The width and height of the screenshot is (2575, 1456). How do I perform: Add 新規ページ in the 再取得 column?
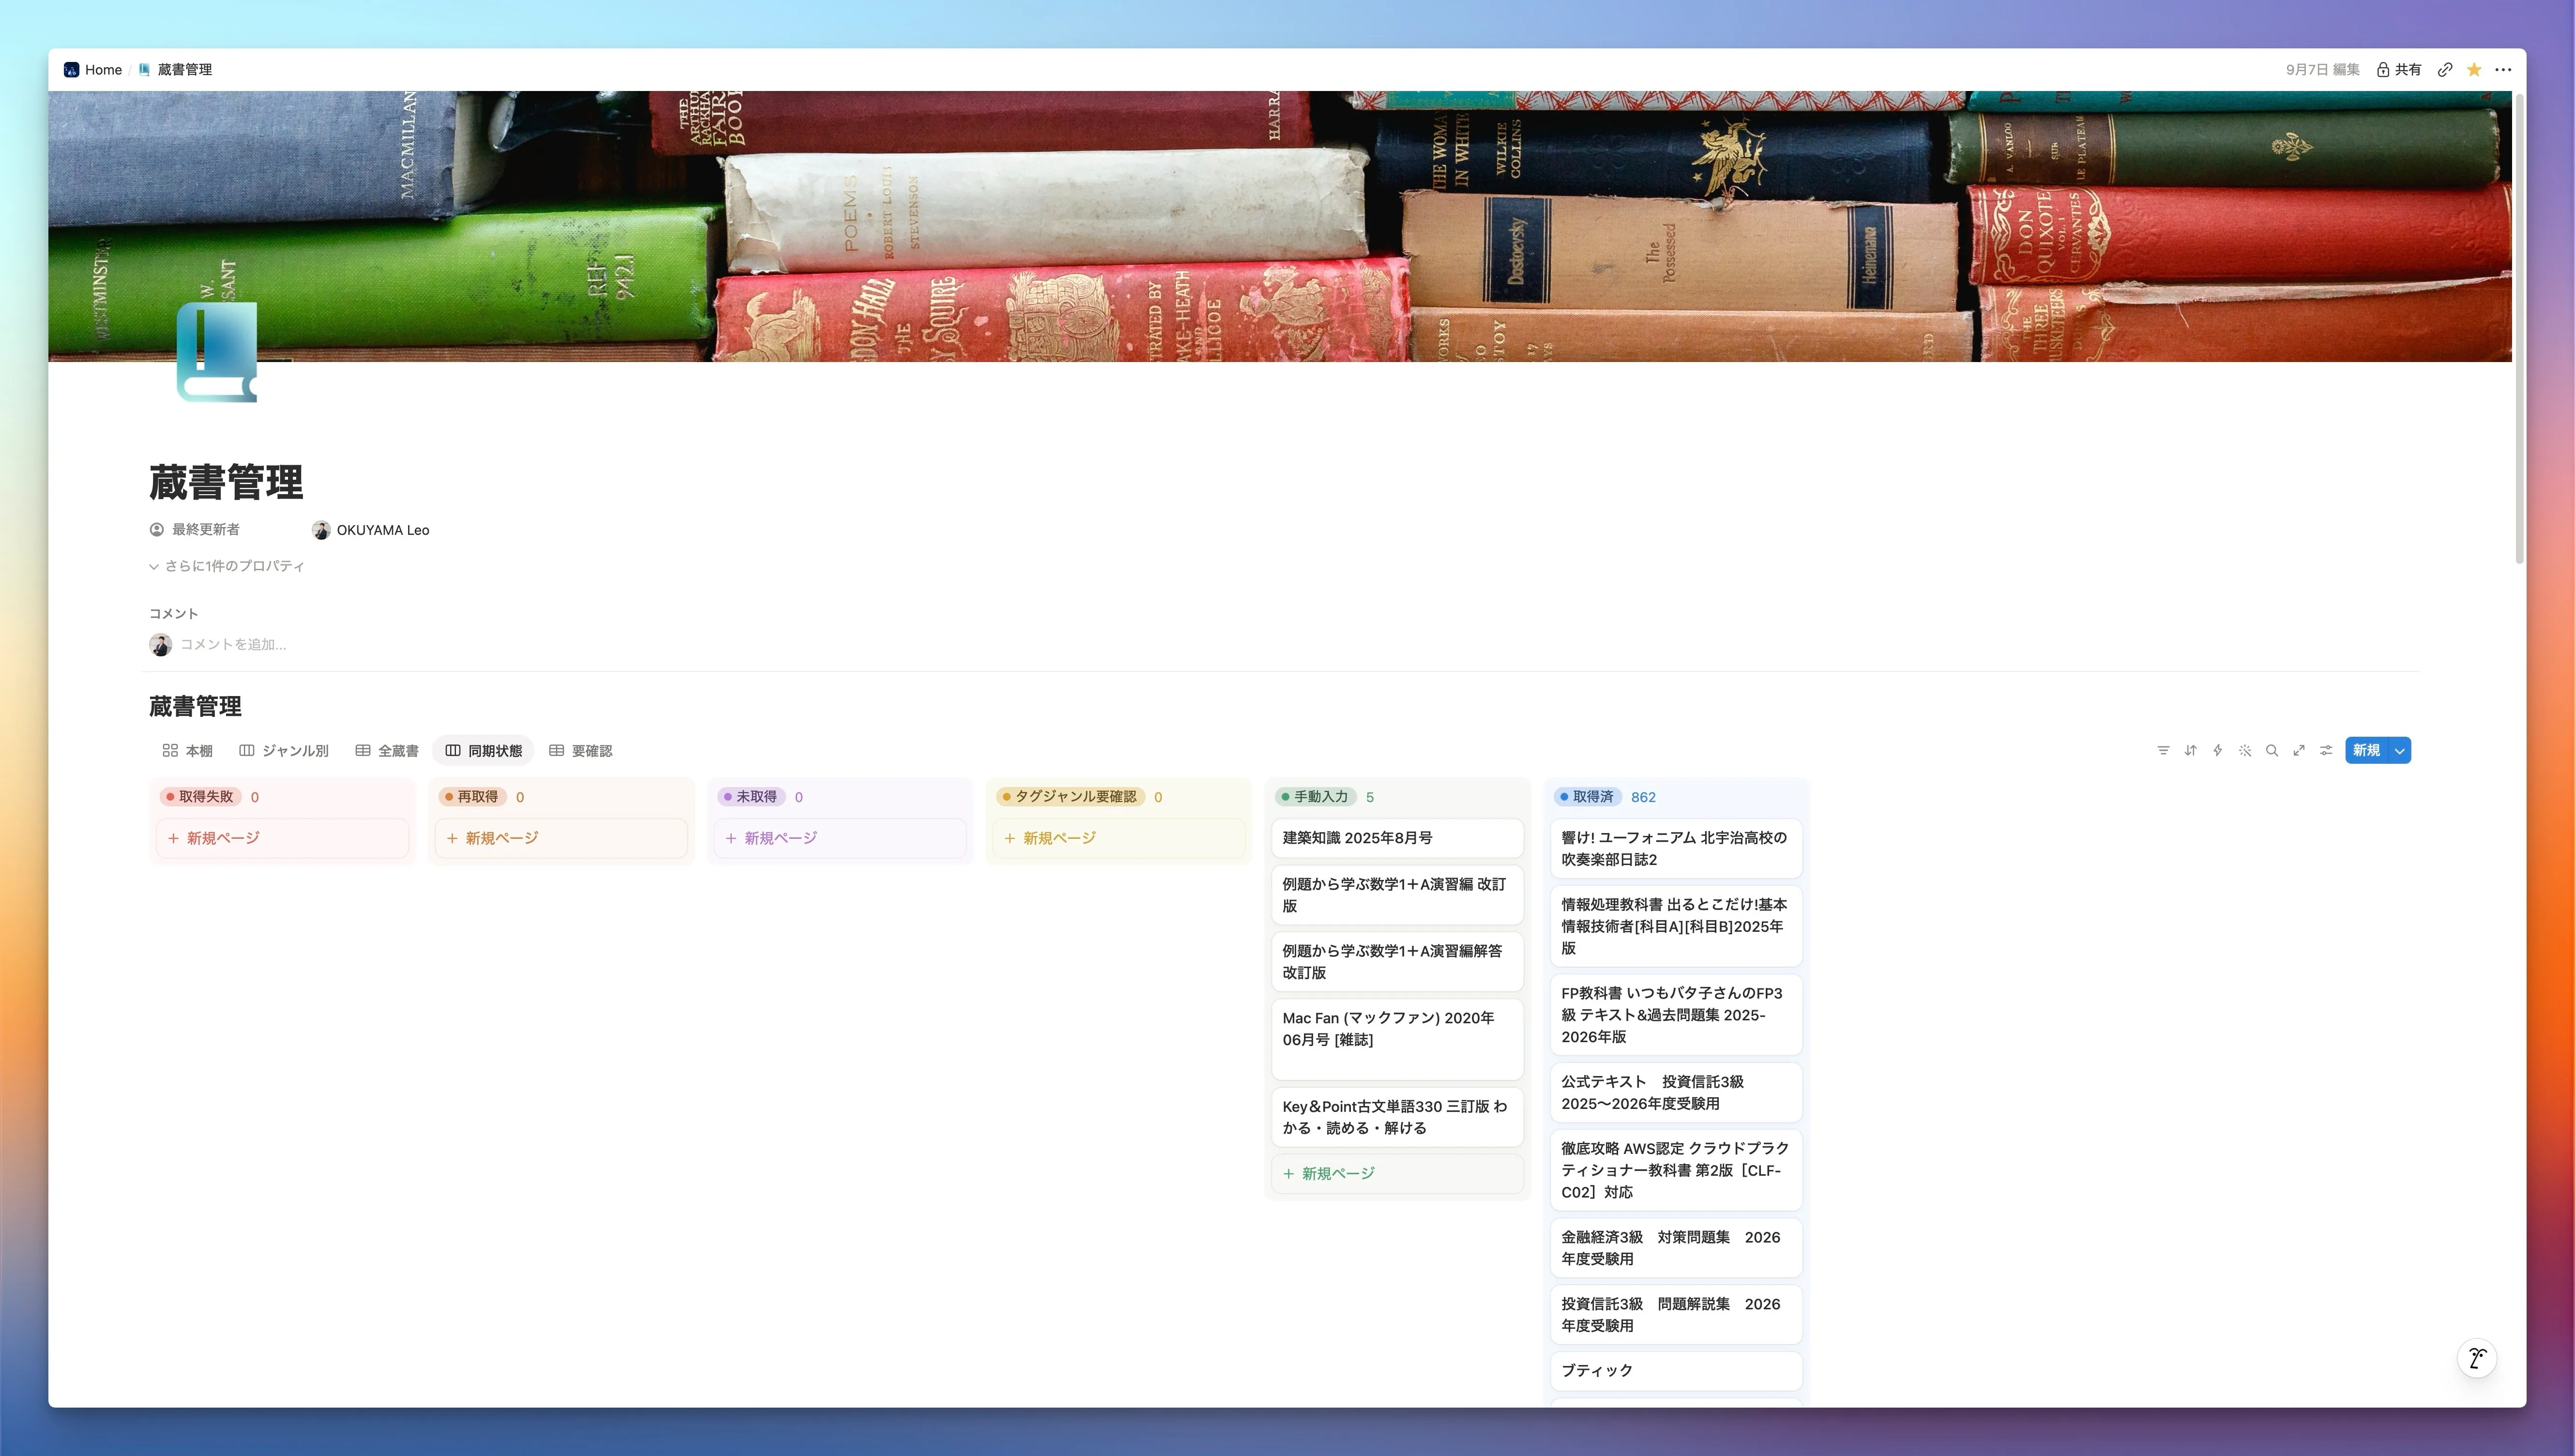pyautogui.click(x=561, y=838)
